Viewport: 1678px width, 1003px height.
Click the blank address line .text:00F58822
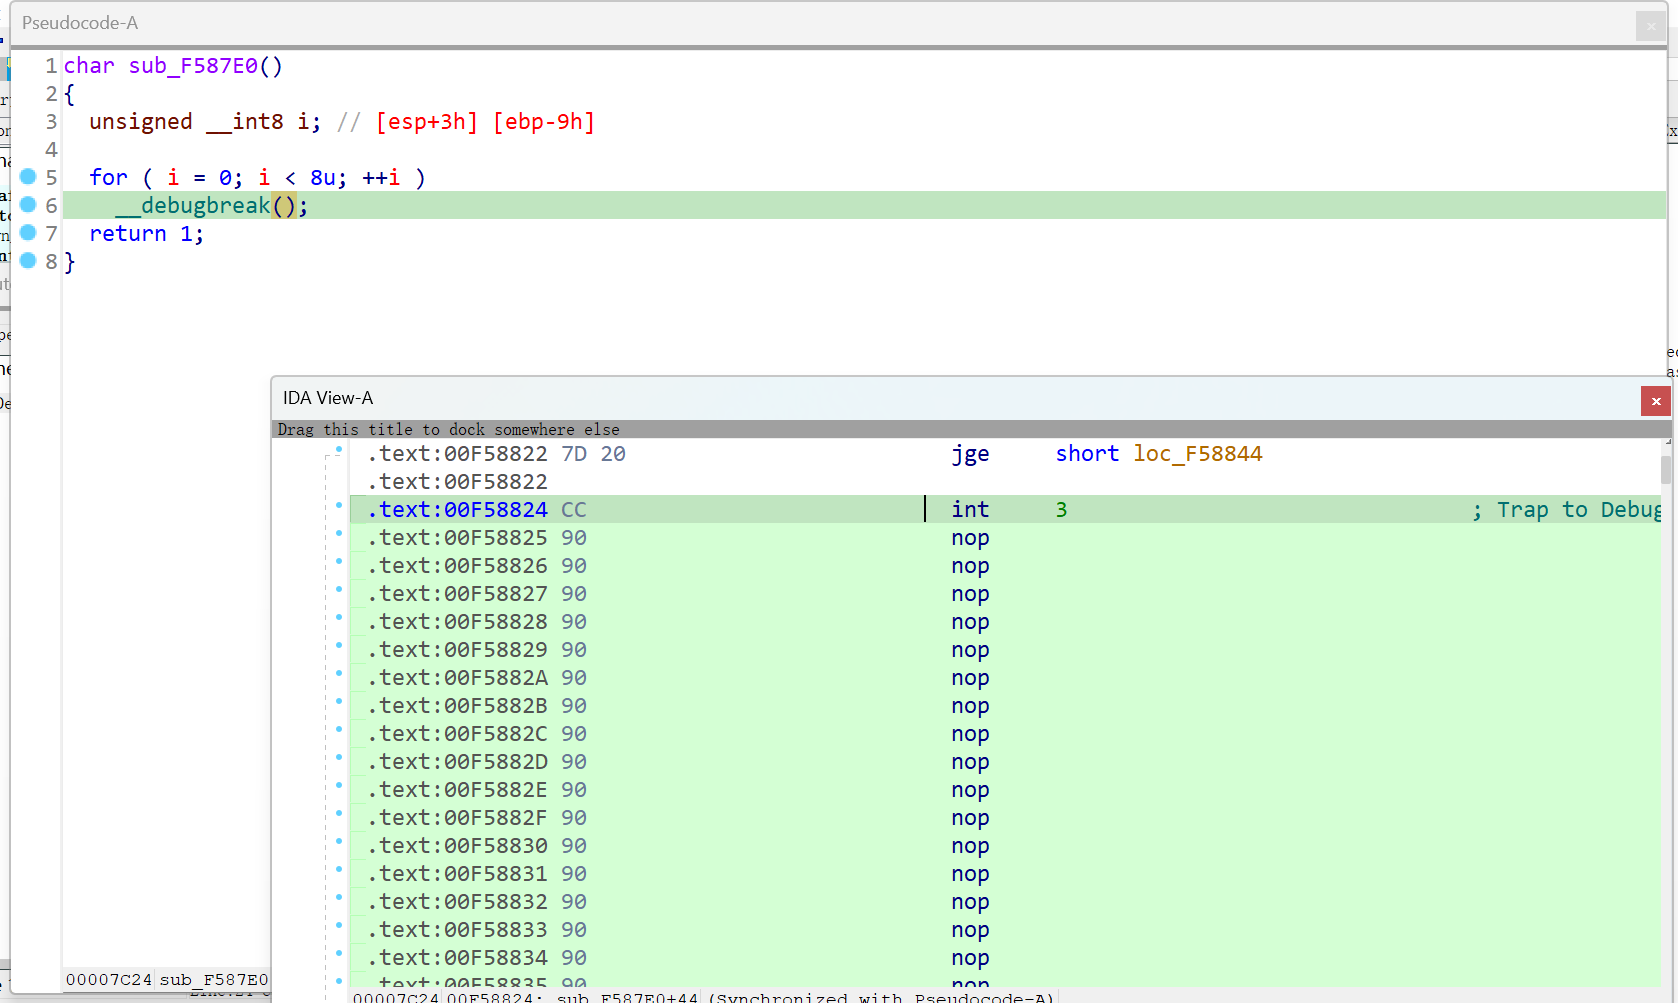pos(457,482)
